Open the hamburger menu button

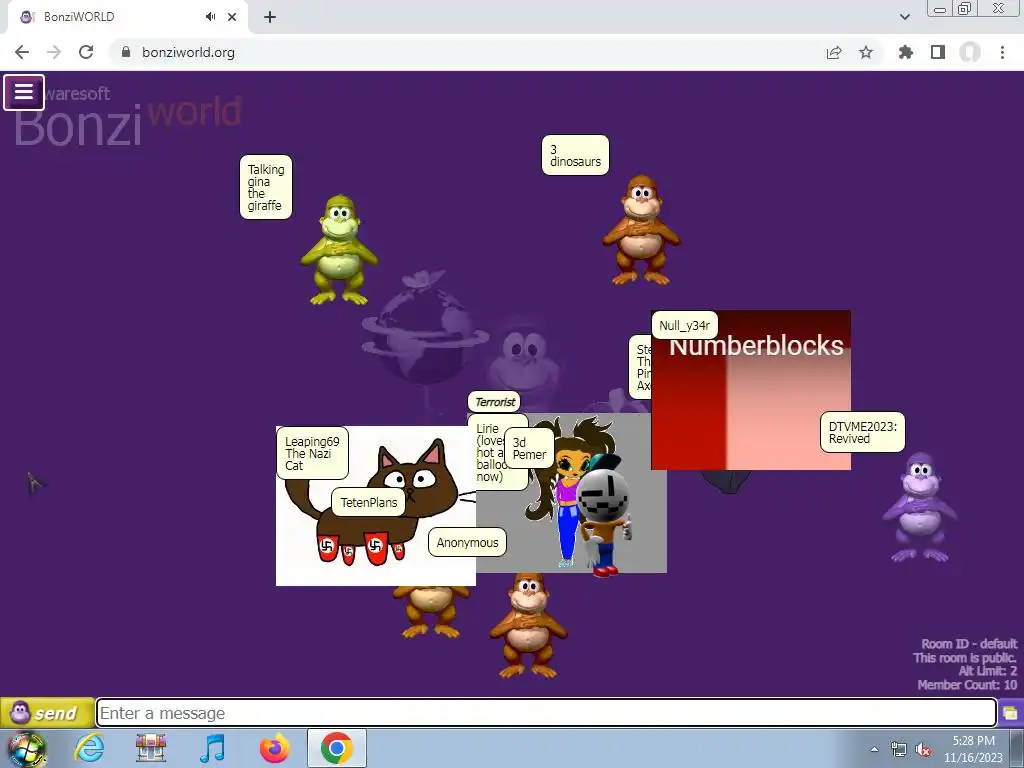24,92
